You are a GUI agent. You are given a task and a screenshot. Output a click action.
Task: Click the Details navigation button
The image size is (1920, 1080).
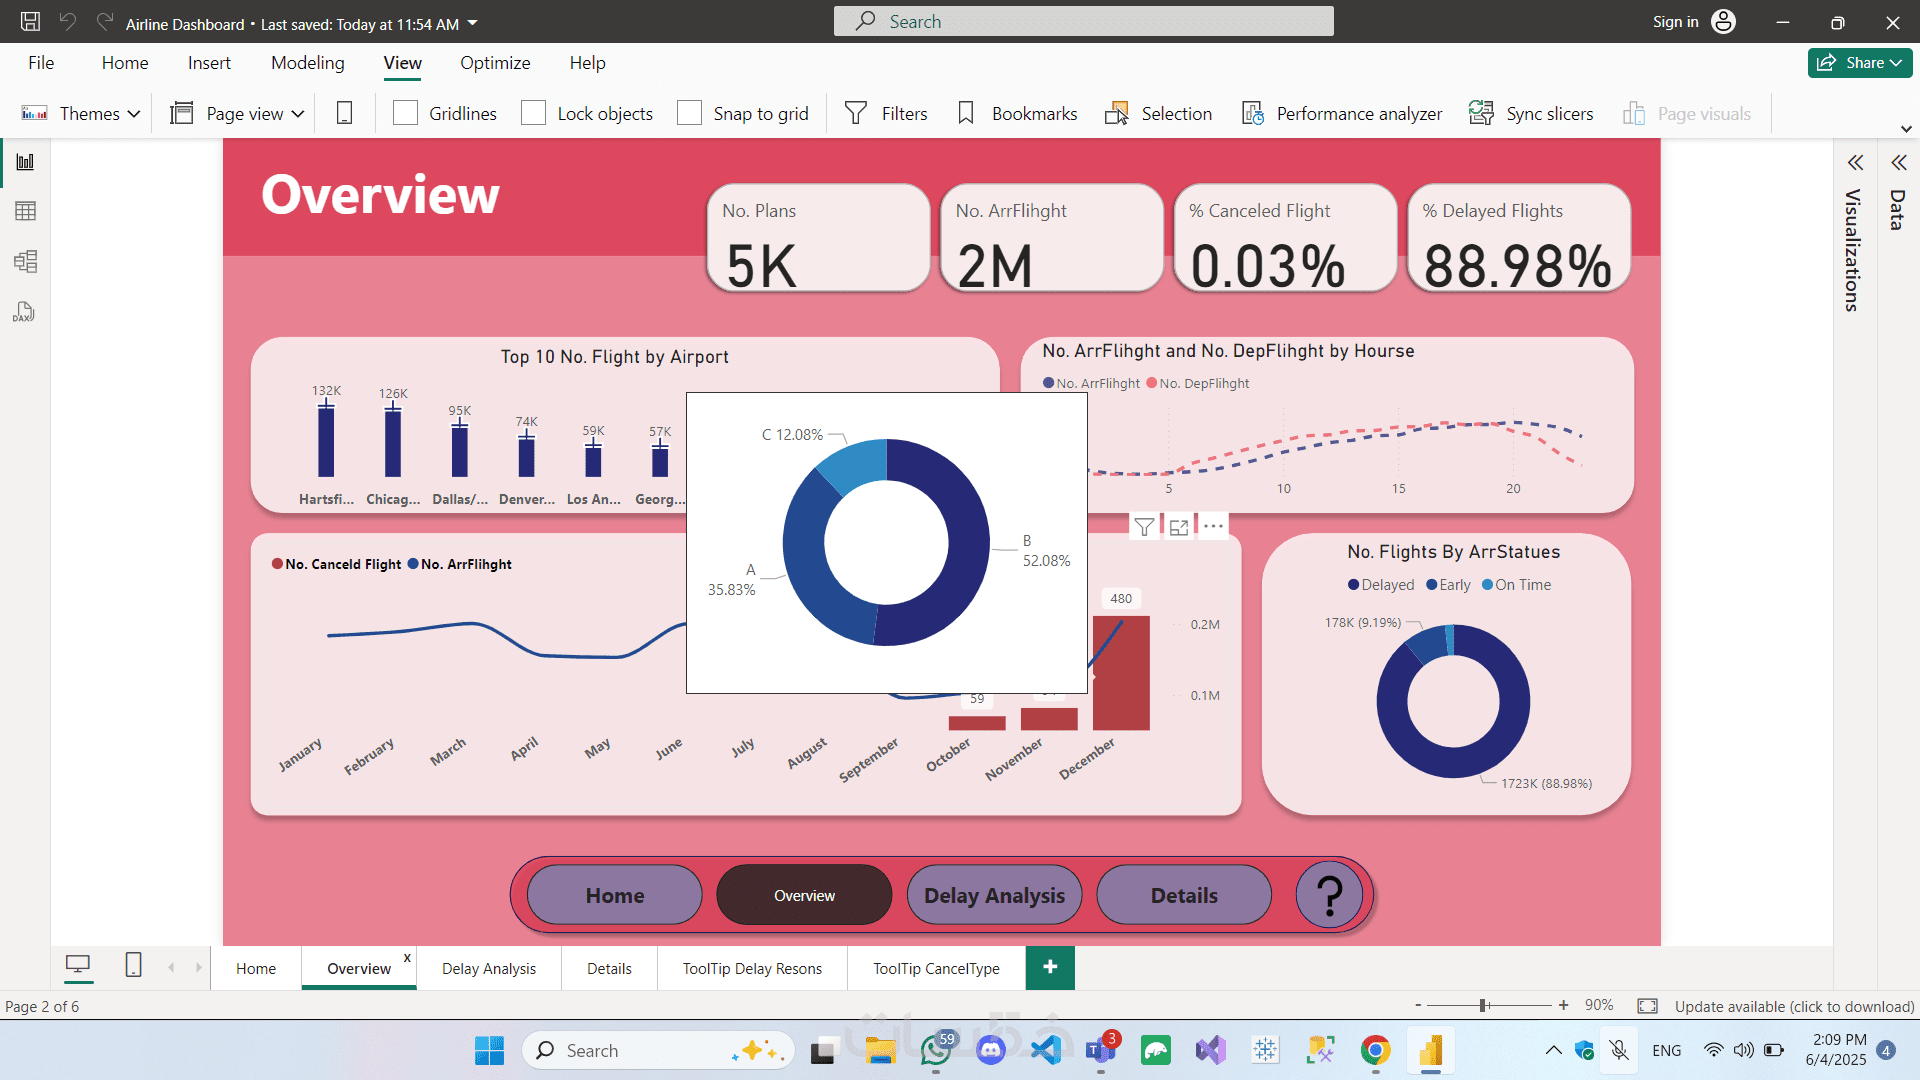click(1183, 895)
